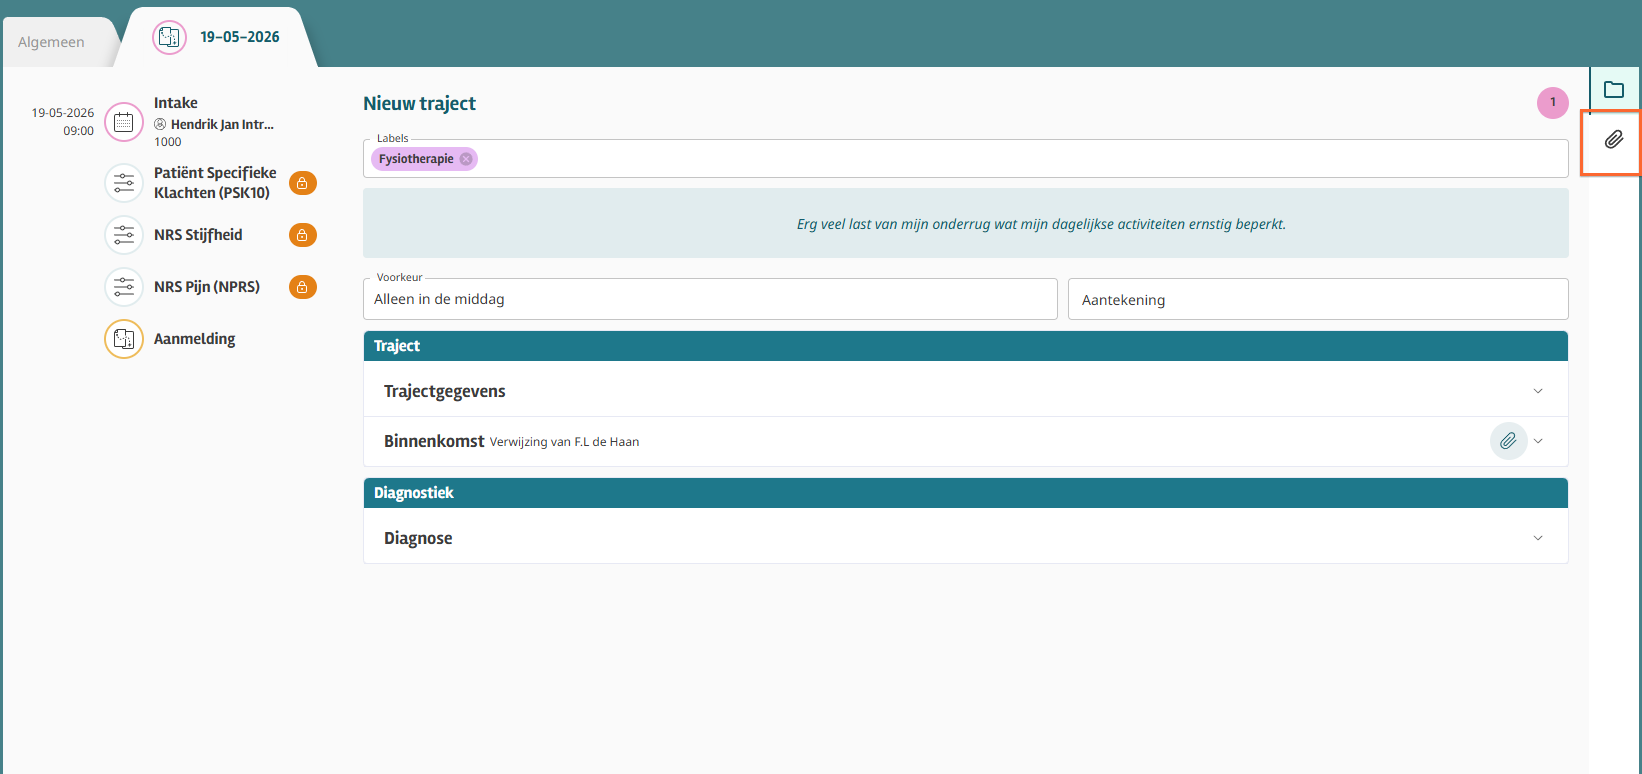Open the Aanmelding item
This screenshot has width=1642, height=774.
click(x=194, y=339)
